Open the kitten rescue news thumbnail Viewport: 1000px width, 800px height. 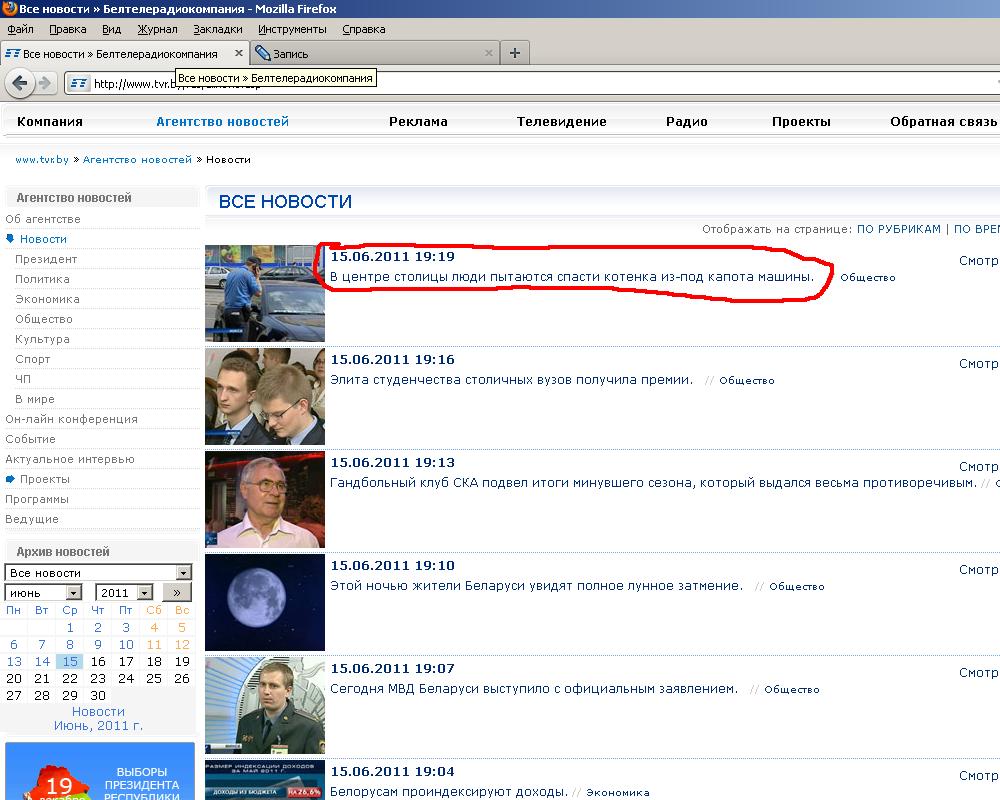(265, 293)
